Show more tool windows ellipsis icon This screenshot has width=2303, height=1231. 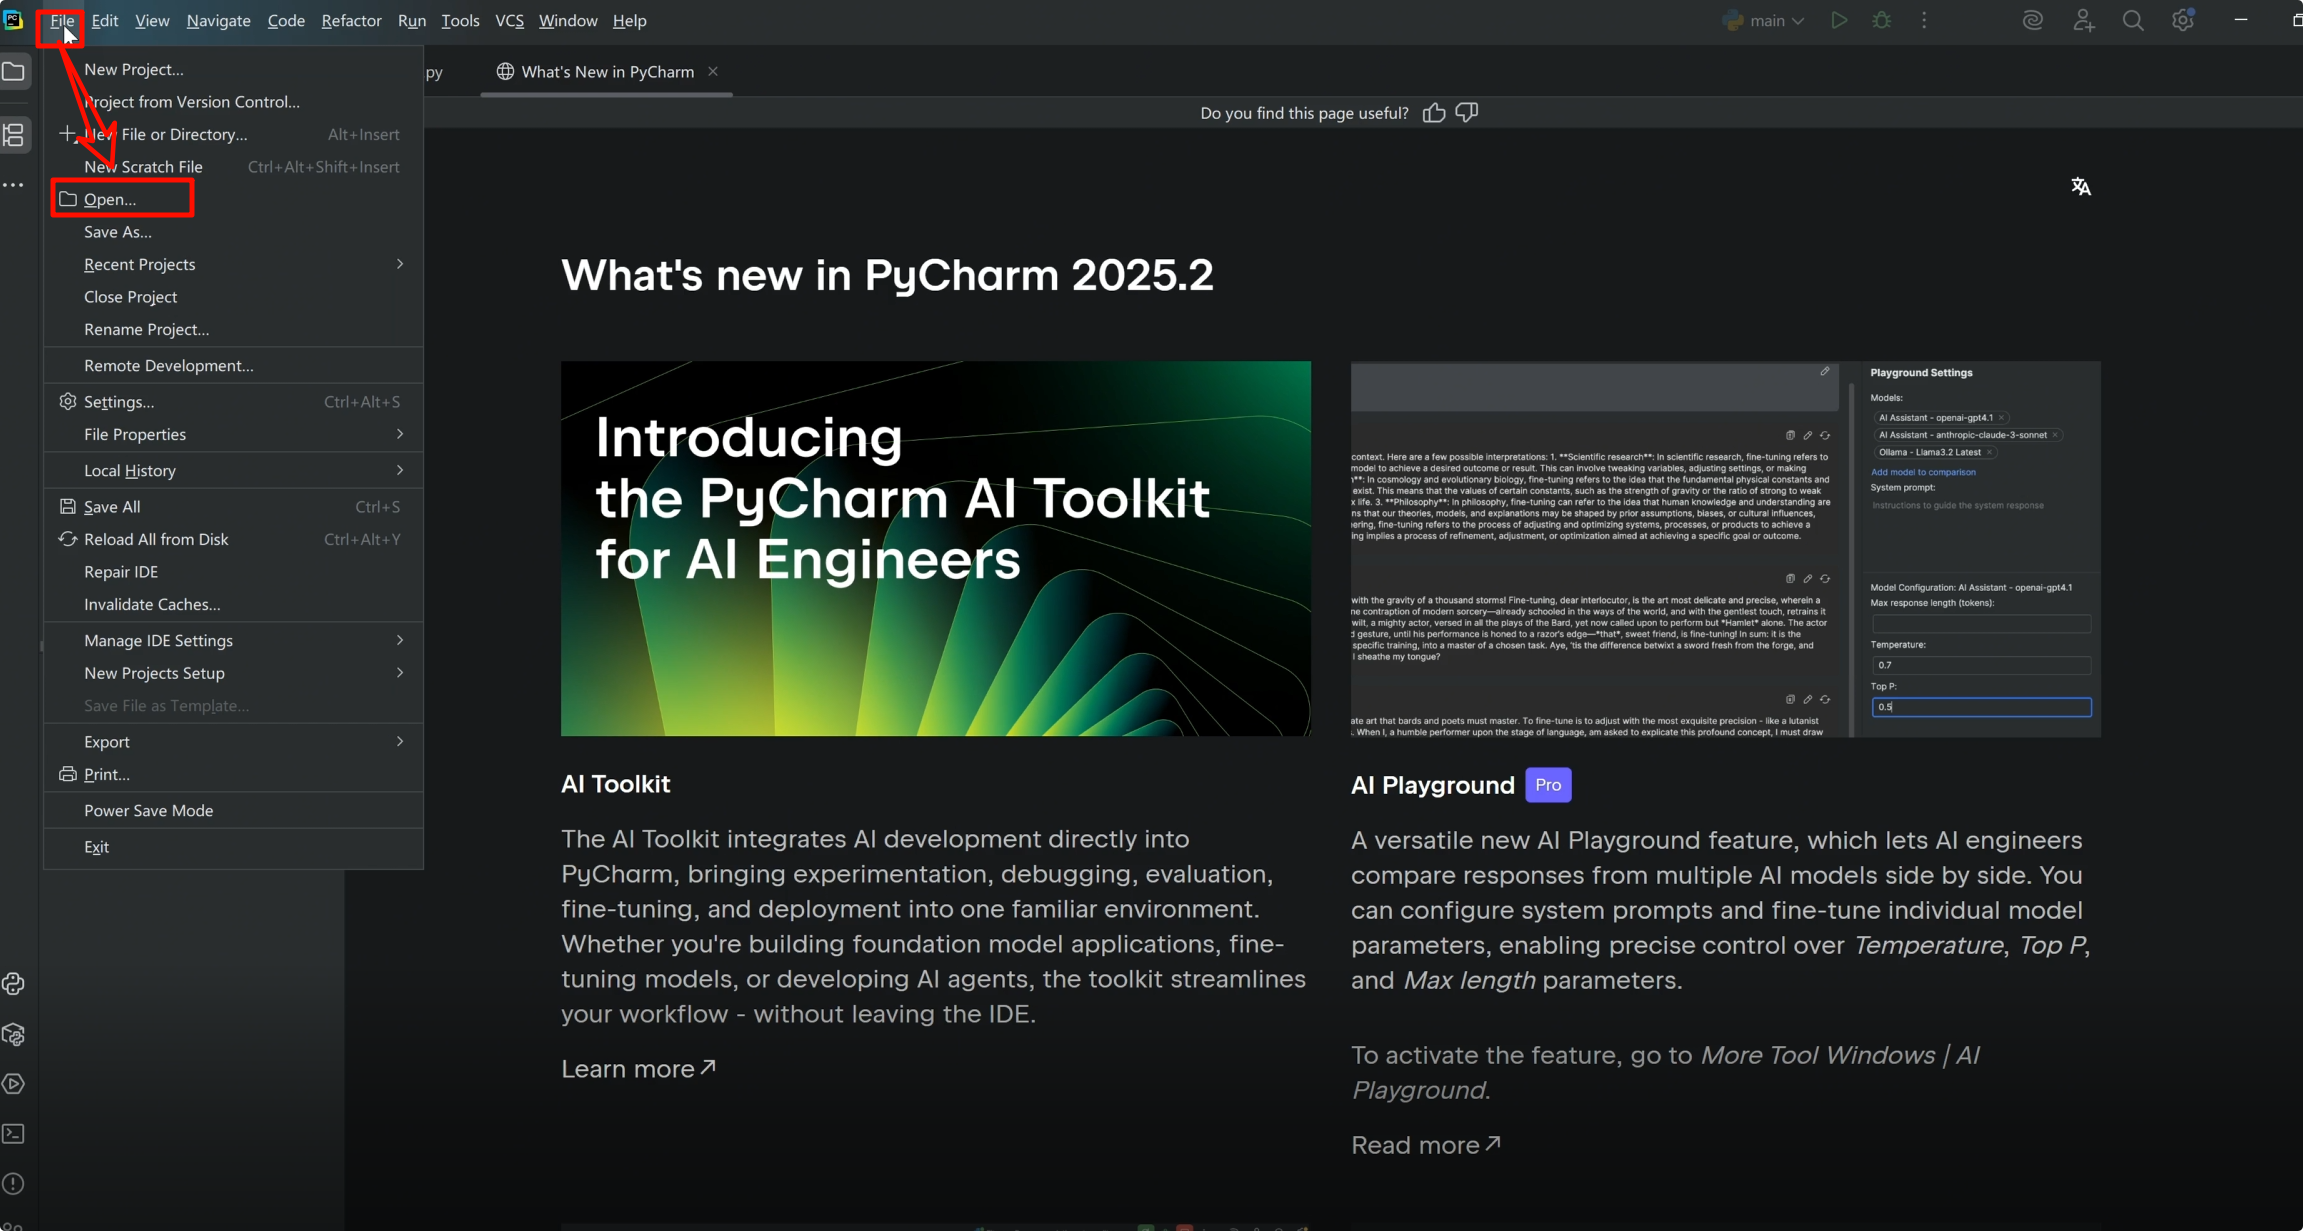coord(13,186)
